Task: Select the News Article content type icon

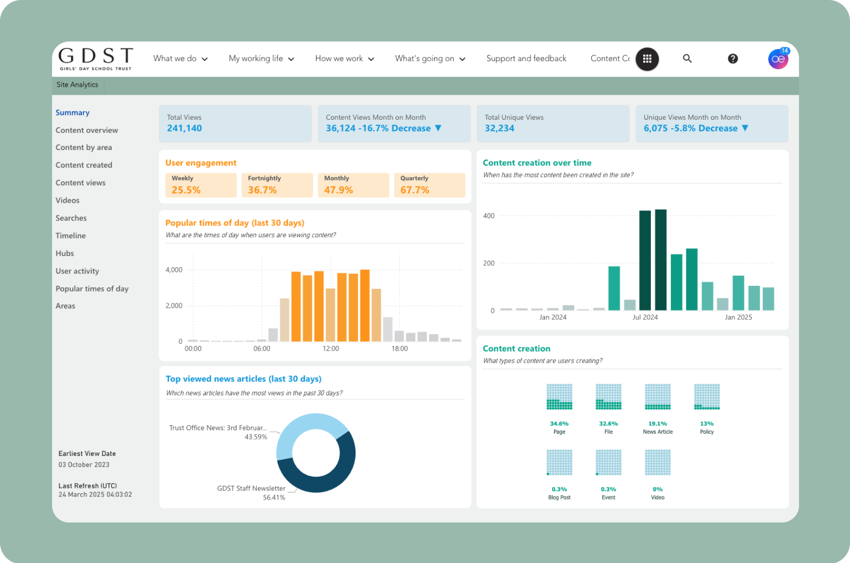Action: coord(657,397)
